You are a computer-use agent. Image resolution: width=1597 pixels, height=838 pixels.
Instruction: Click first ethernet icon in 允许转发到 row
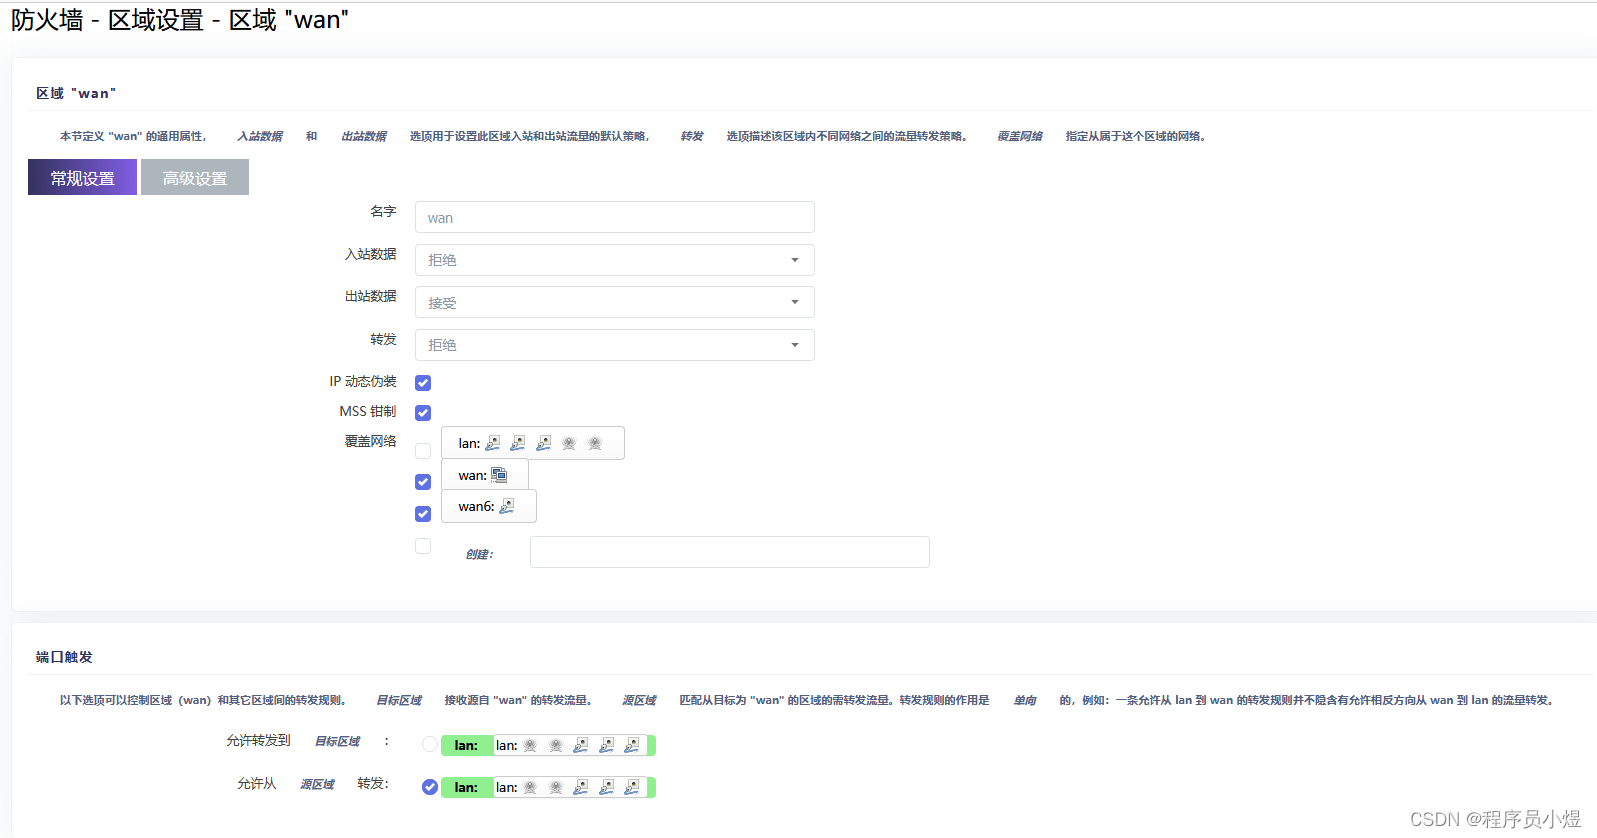point(581,745)
